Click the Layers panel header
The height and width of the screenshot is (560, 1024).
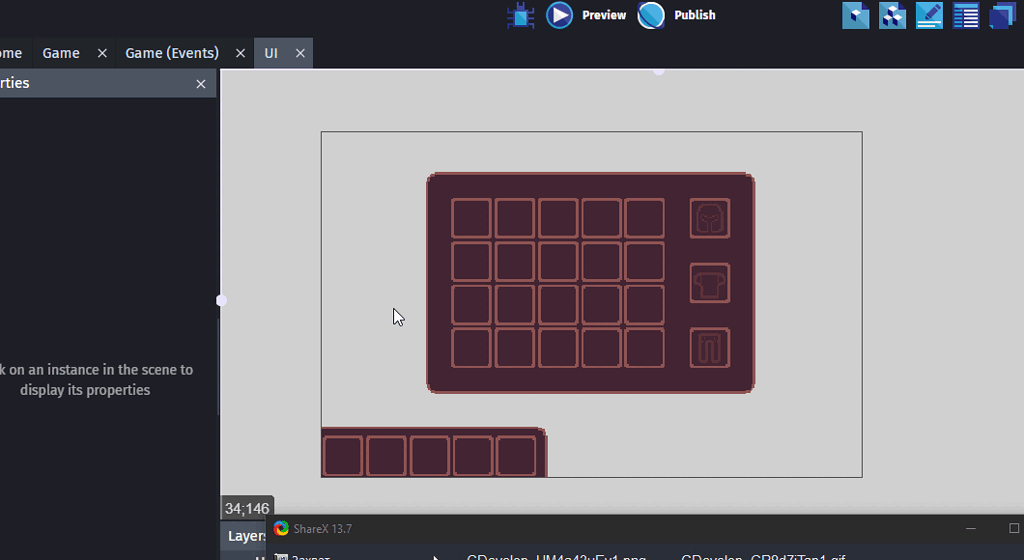click(x=244, y=536)
